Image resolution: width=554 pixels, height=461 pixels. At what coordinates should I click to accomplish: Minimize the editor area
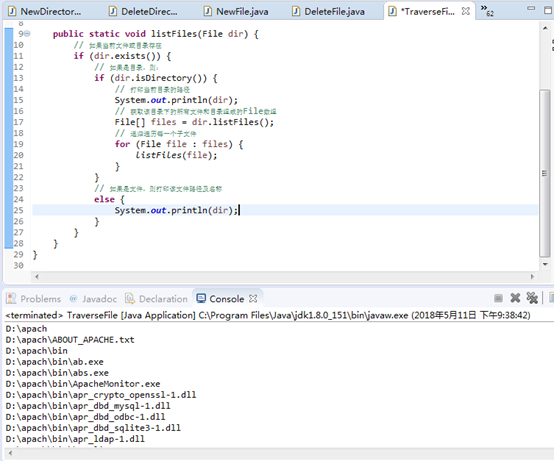531,8
